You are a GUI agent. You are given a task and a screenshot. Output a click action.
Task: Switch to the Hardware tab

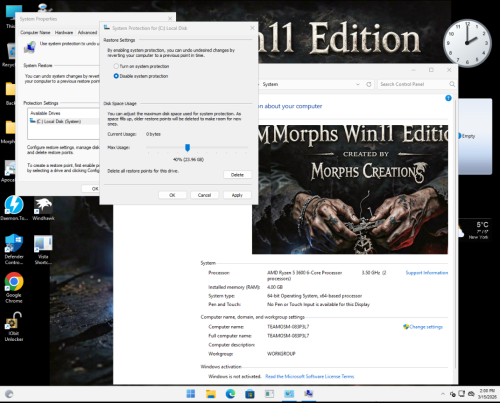[x=64, y=32]
